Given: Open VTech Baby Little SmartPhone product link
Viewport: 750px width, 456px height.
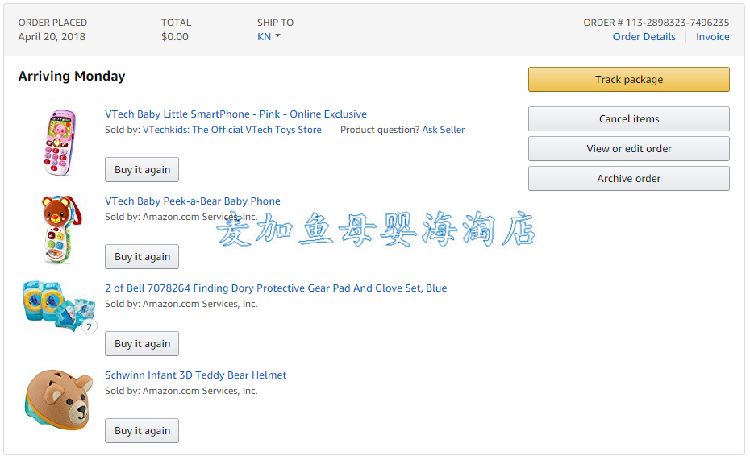Looking at the screenshot, I should [236, 114].
